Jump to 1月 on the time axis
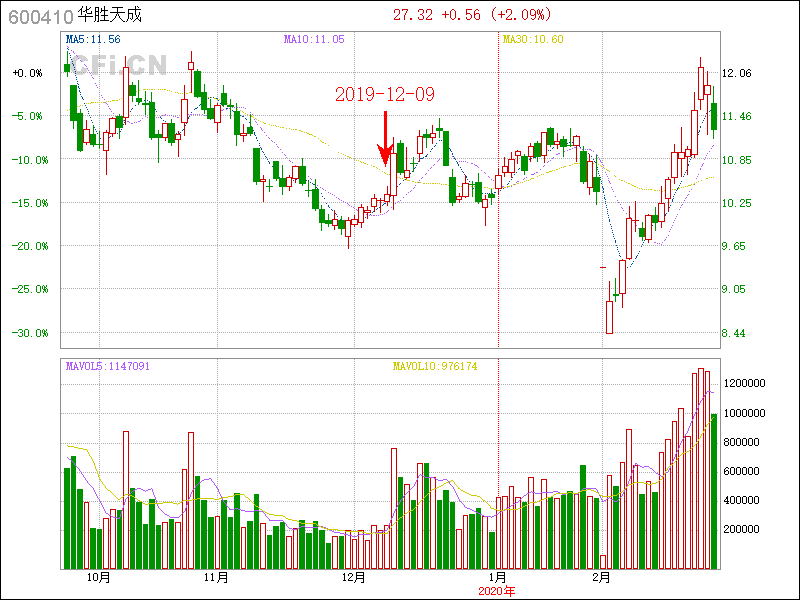800x600 pixels. click(x=497, y=578)
